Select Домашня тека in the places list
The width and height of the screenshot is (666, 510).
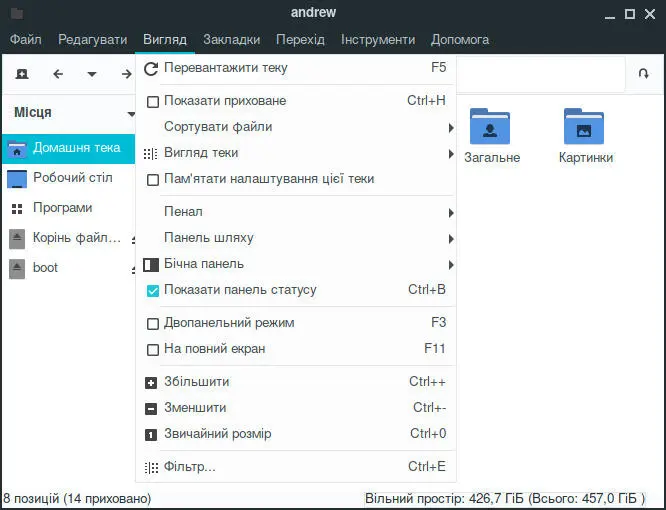(x=68, y=149)
